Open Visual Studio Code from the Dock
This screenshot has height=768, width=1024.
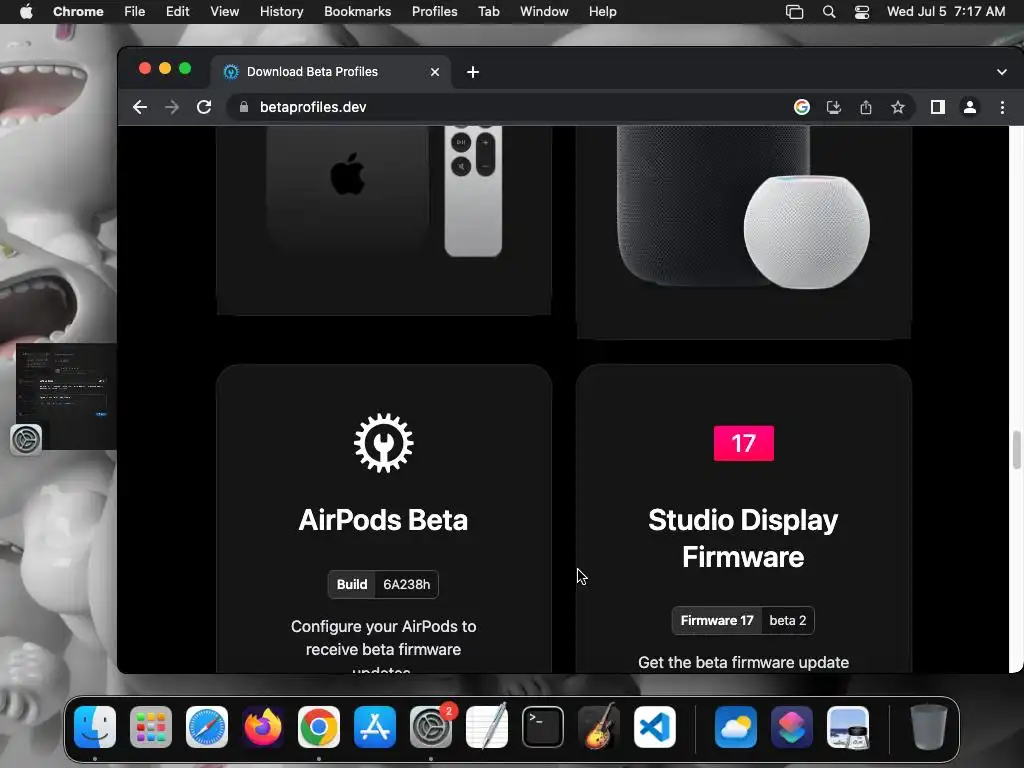[655, 727]
